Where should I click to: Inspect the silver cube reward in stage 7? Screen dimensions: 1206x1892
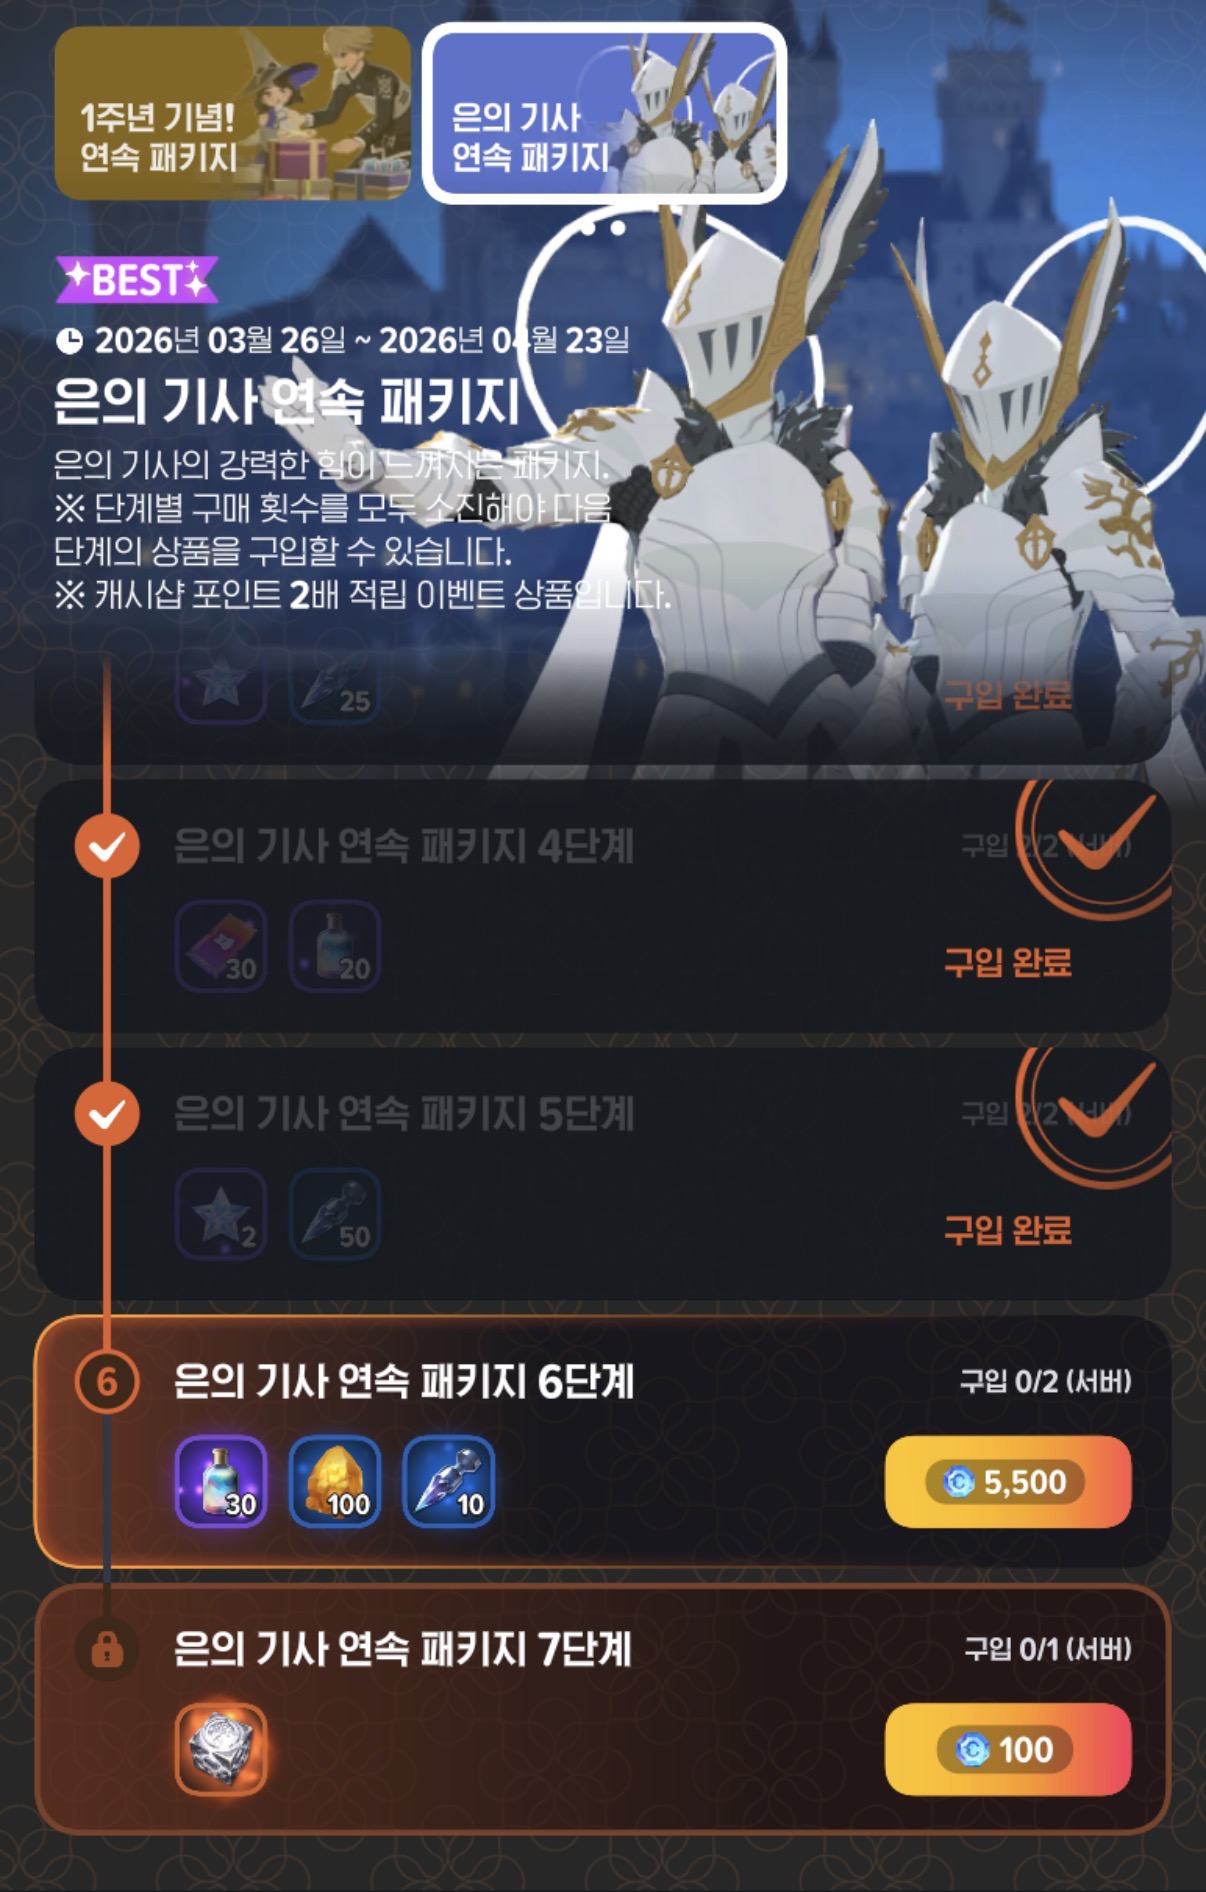(221, 1749)
